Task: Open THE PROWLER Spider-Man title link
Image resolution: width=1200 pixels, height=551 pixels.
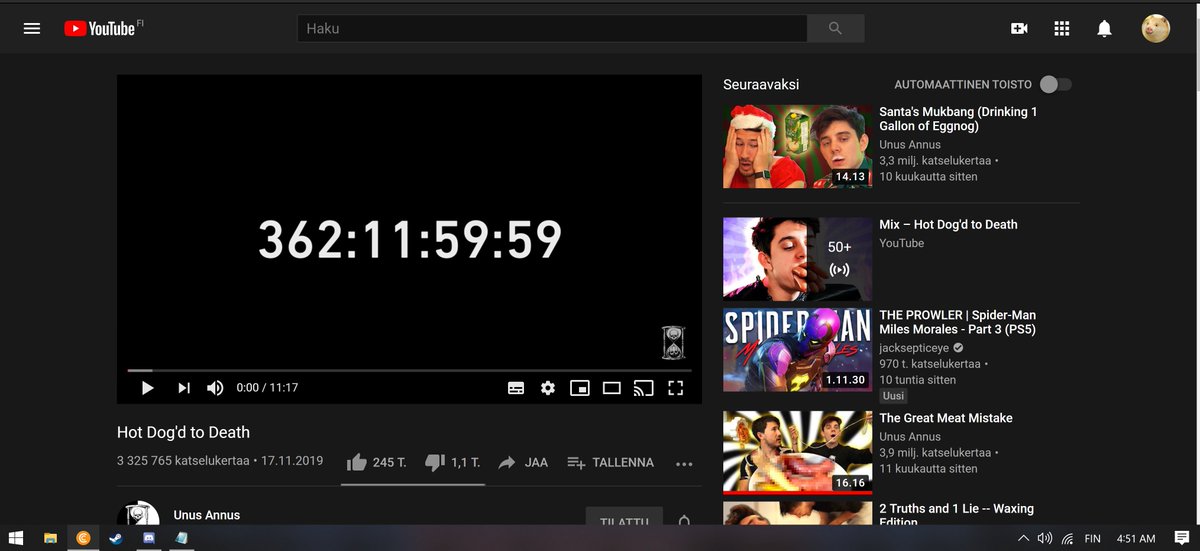Action: [x=958, y=322]
